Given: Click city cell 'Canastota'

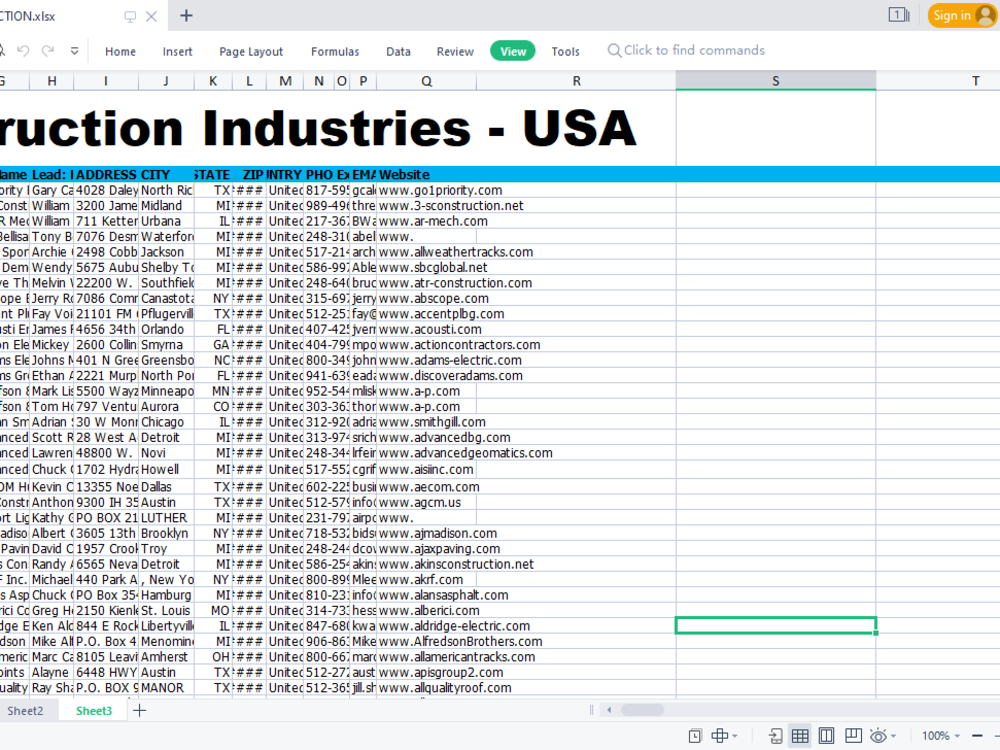Looking at the screenshot, I should point(166,298).
